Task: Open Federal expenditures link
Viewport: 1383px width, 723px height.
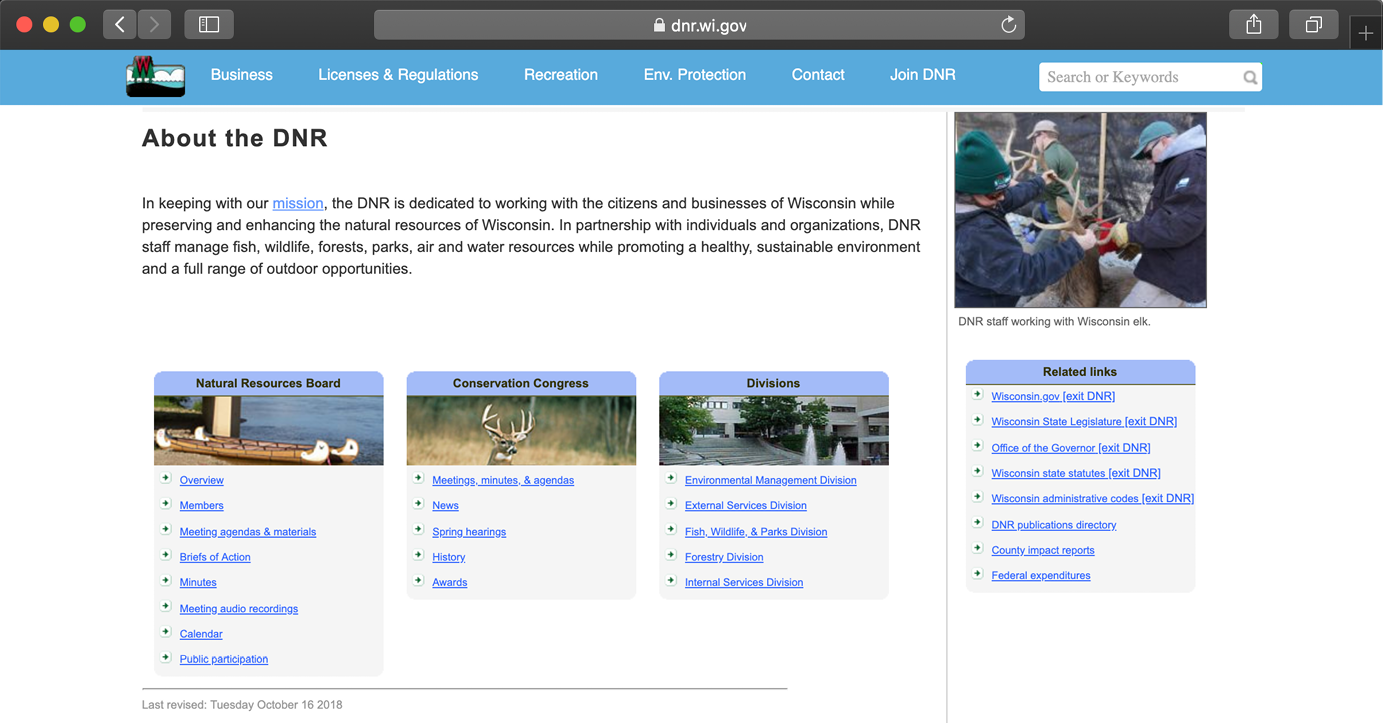Action: click(x=1041, y=575)
